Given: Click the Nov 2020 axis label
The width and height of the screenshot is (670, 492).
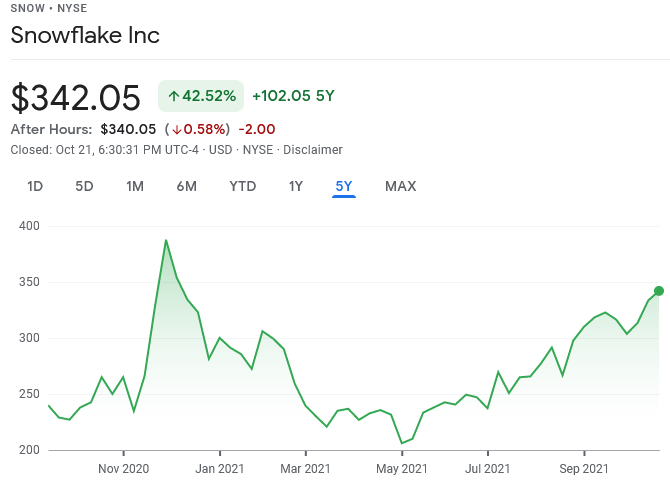Looking at the screenshot, I should pos(123,469).
